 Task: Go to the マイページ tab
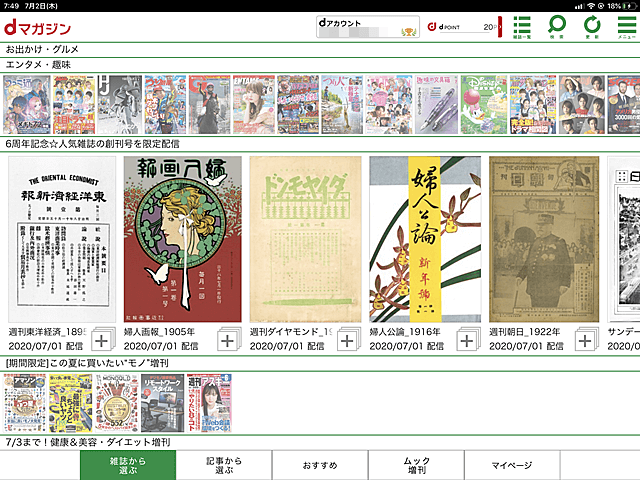point(512,465)
